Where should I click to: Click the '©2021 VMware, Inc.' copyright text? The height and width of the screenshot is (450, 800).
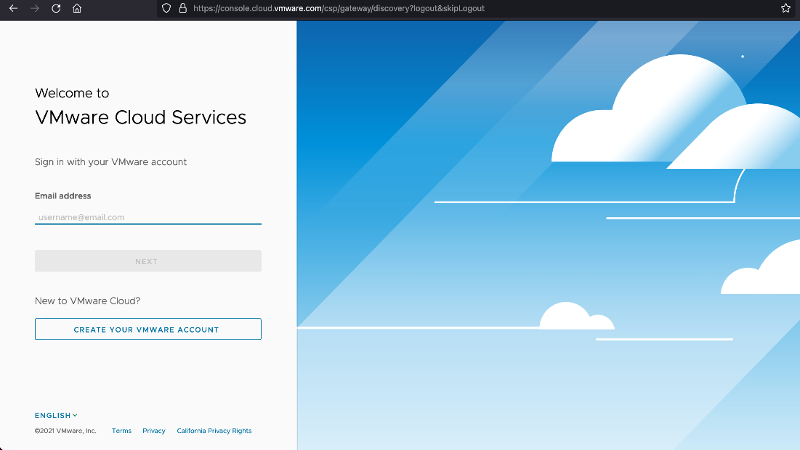[x=65, y=431]
